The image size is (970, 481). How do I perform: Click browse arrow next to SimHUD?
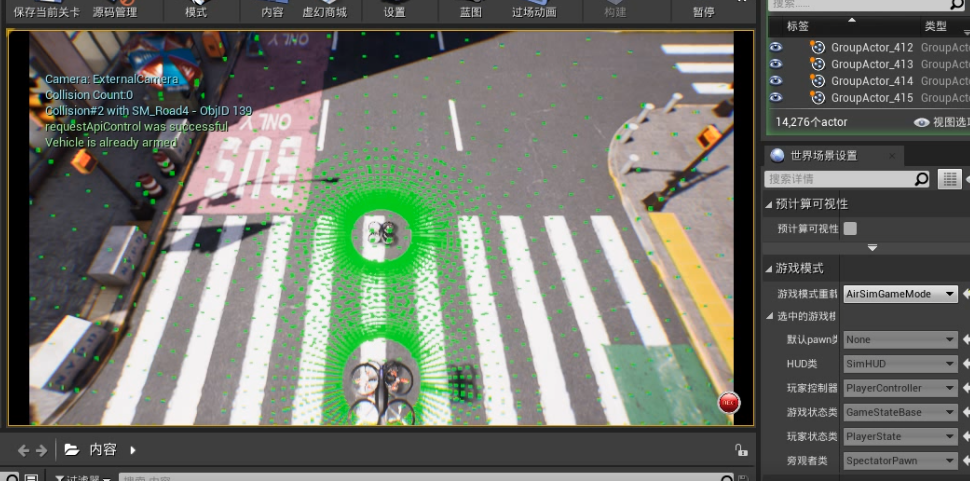tap(966, 364)
